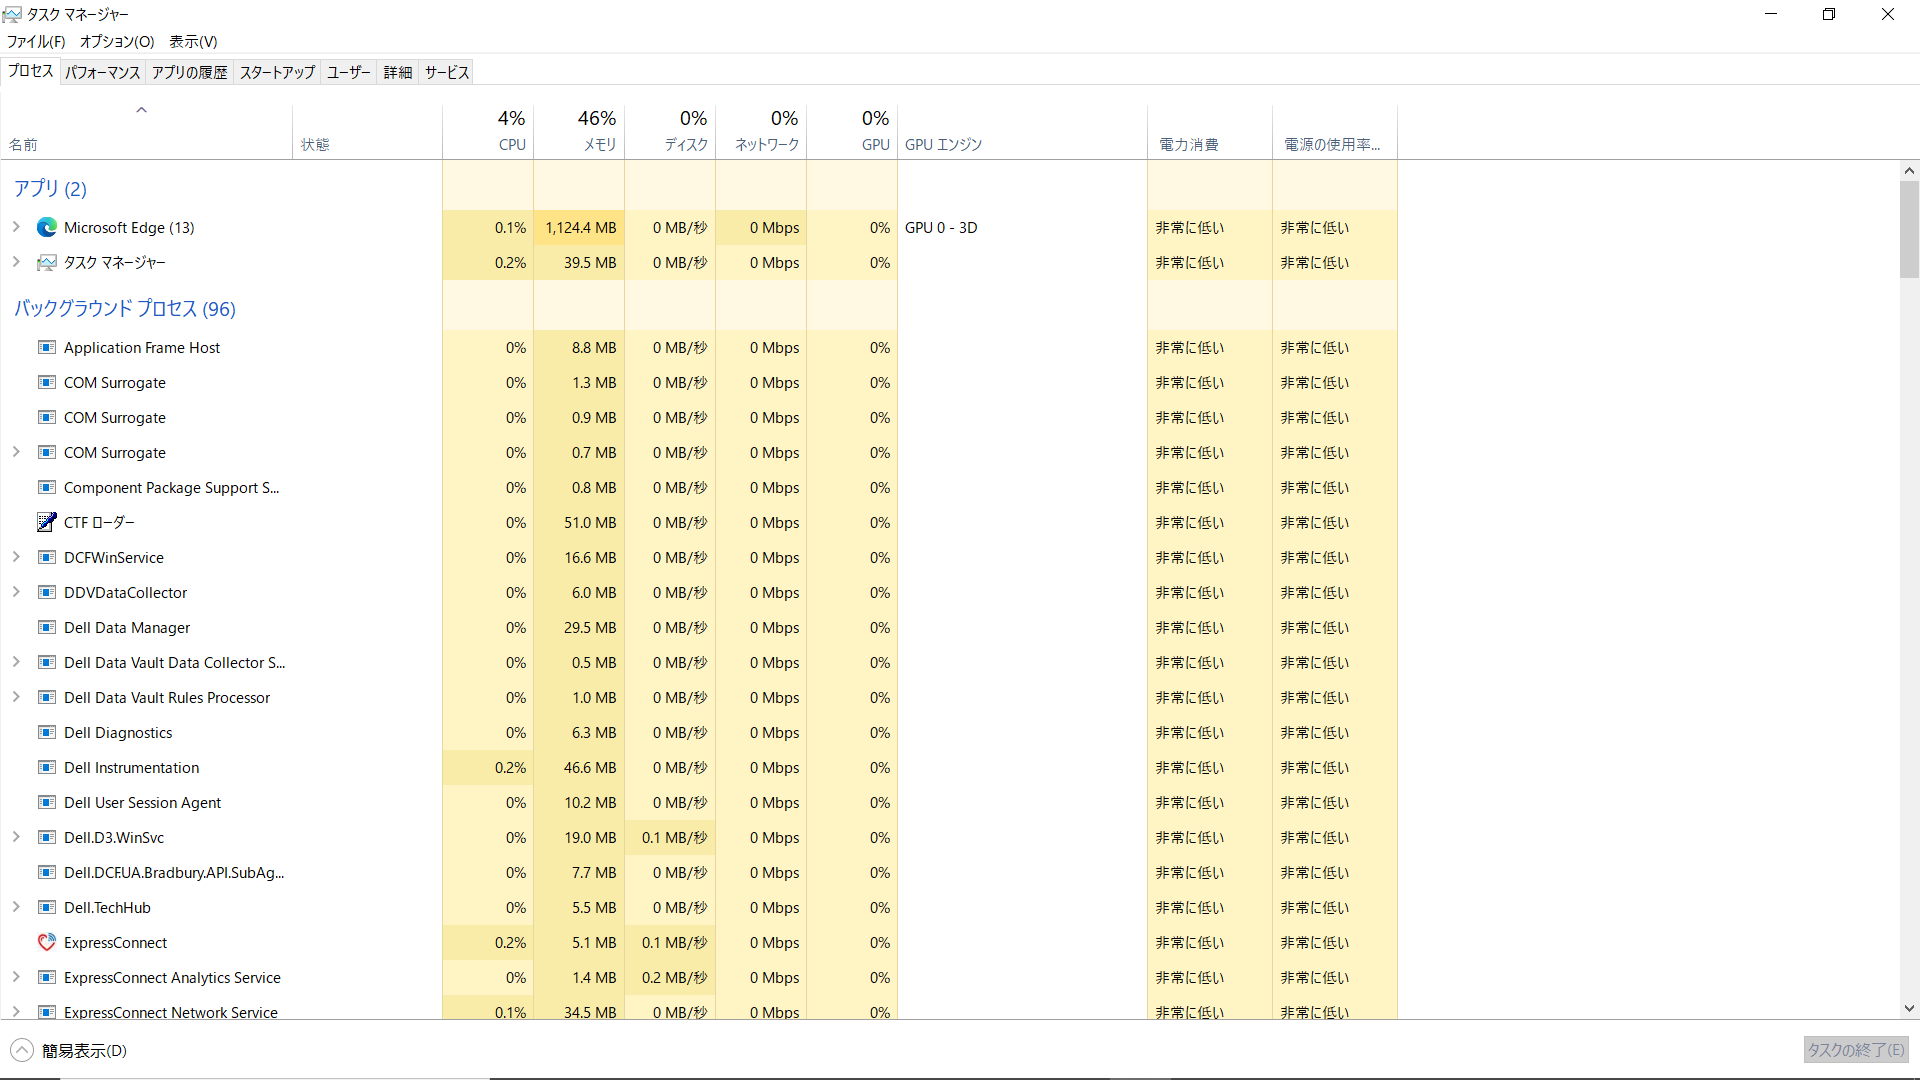Viewport: 1920px width, 1080px height.
Task: Click the Dell.DCF.UA.Bradbury process icon
Action: pos(47,873)
